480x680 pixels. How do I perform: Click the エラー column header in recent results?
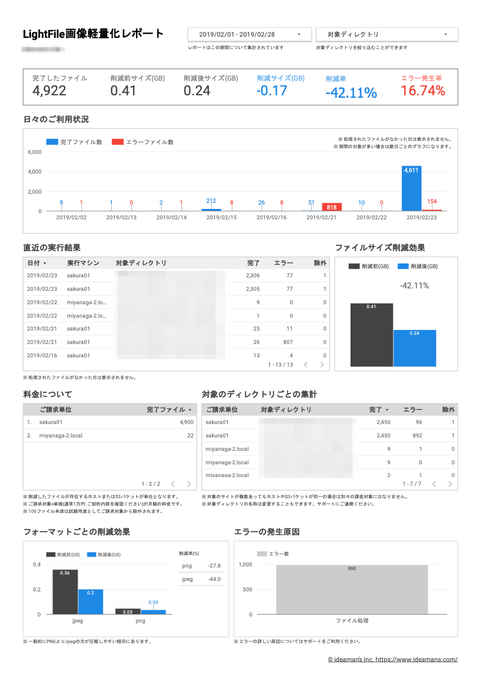284,263
